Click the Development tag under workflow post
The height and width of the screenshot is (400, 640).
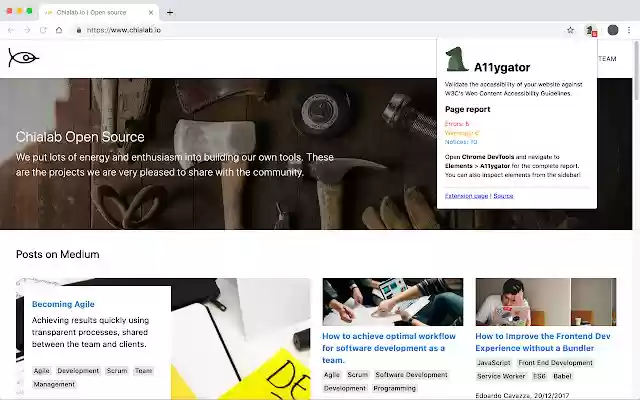click(x=345, y=388)
